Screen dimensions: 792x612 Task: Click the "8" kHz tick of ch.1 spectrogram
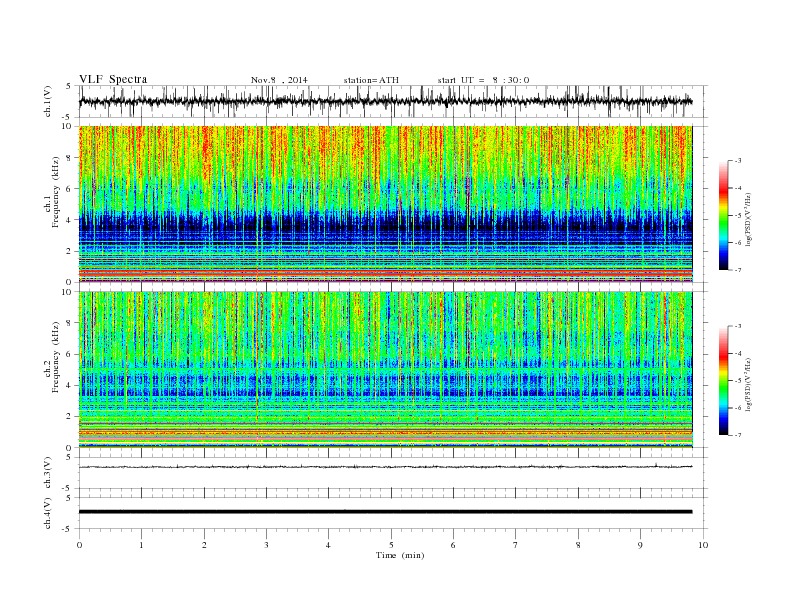[x=69, y=158]
